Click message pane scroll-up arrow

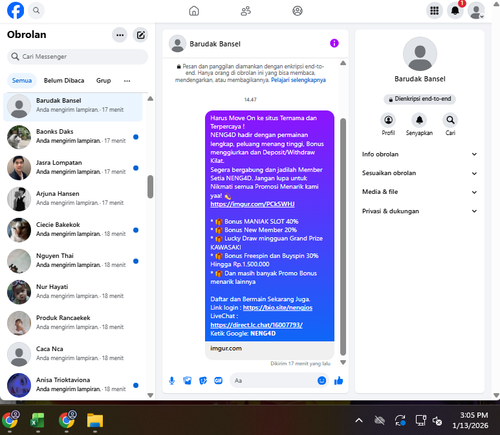click(343, 63)
